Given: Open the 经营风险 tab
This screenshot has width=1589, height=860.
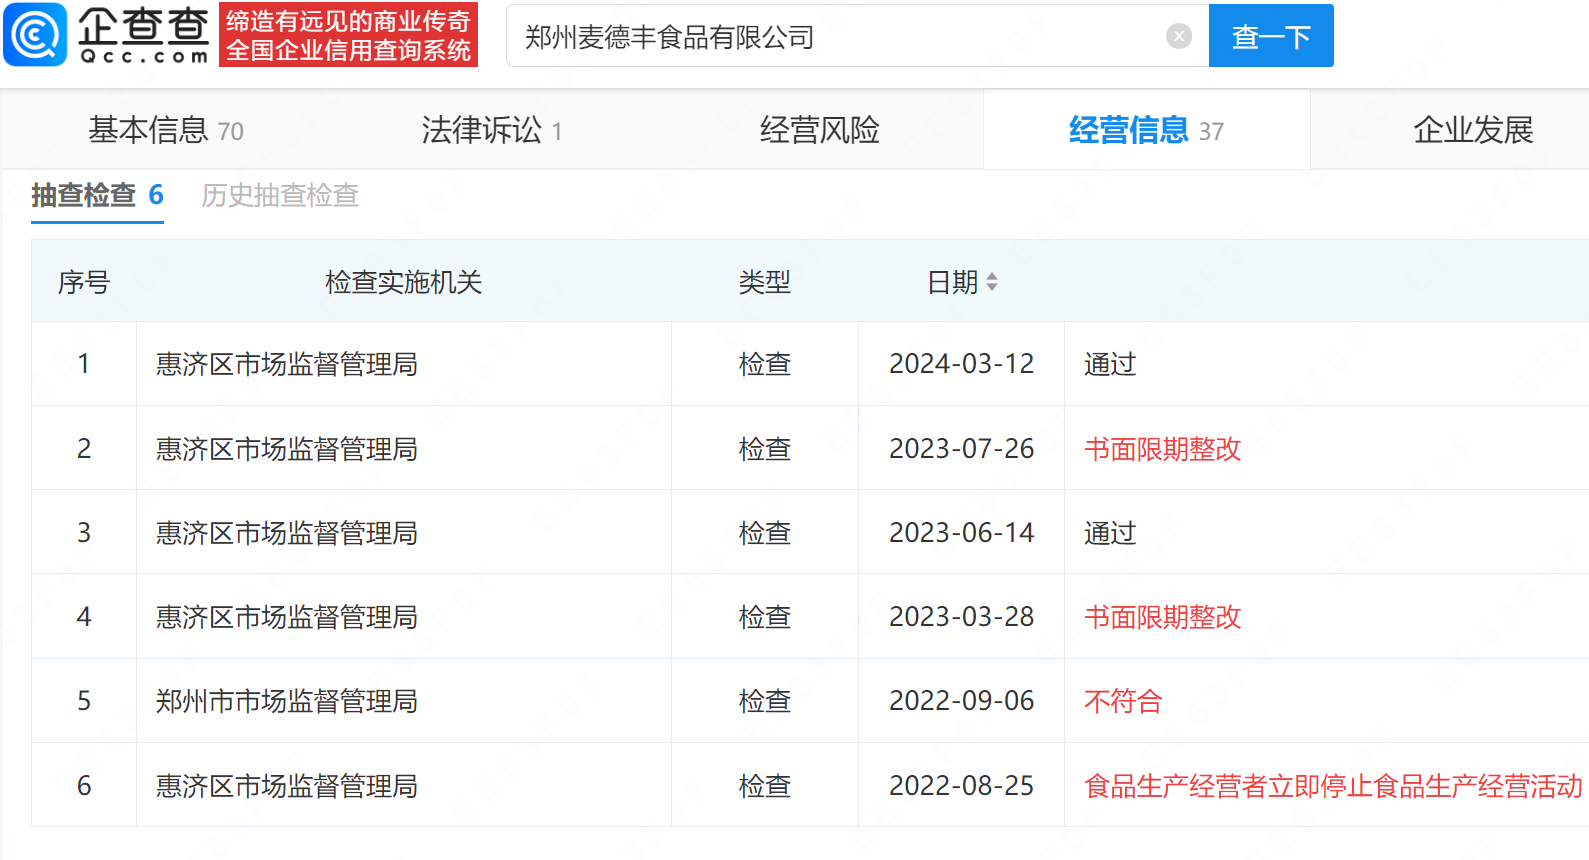Looking at the screenshot, I should 819,130.
